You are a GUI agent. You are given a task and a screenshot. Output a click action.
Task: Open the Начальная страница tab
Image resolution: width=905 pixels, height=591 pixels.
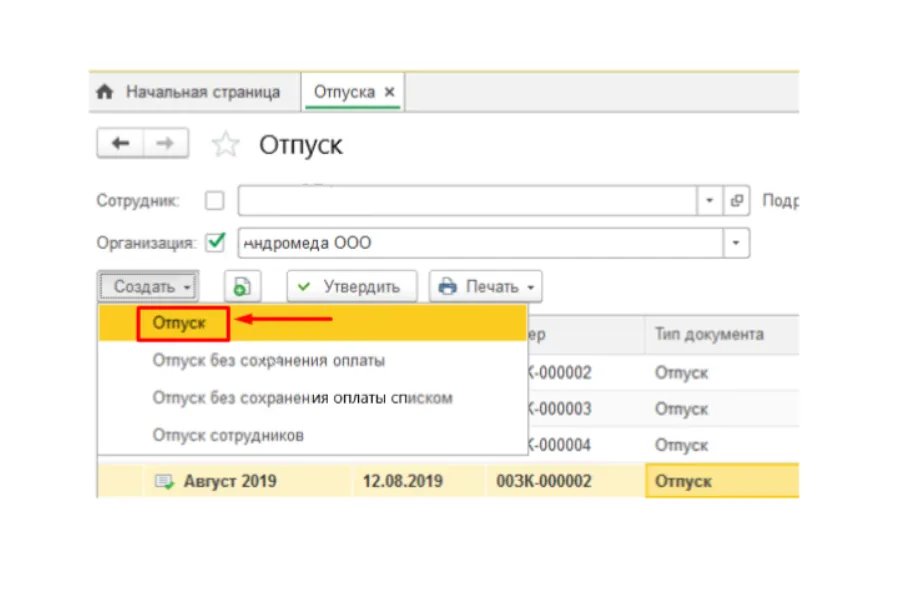tap(203, 92)
